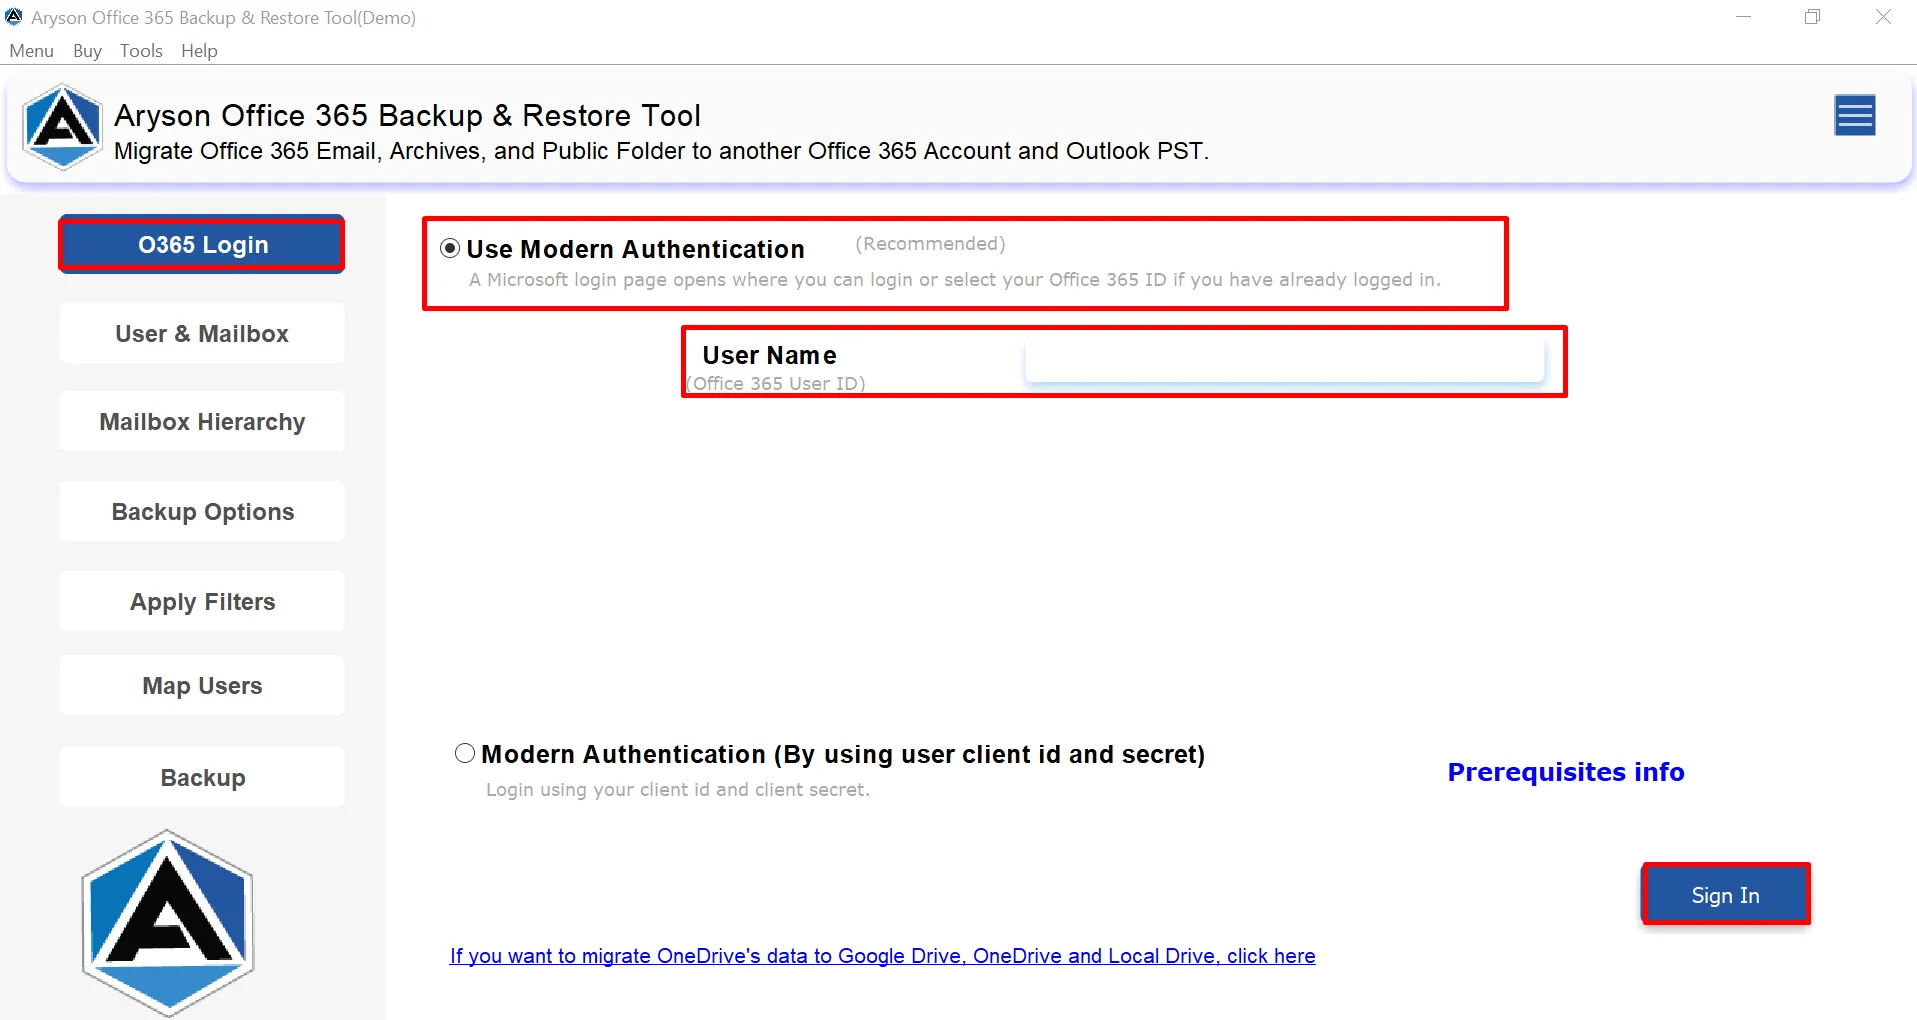The image size is (1917, 1020).
Task: Select the Map Users step
Action: pyautogui.click(x=201, y=685)
